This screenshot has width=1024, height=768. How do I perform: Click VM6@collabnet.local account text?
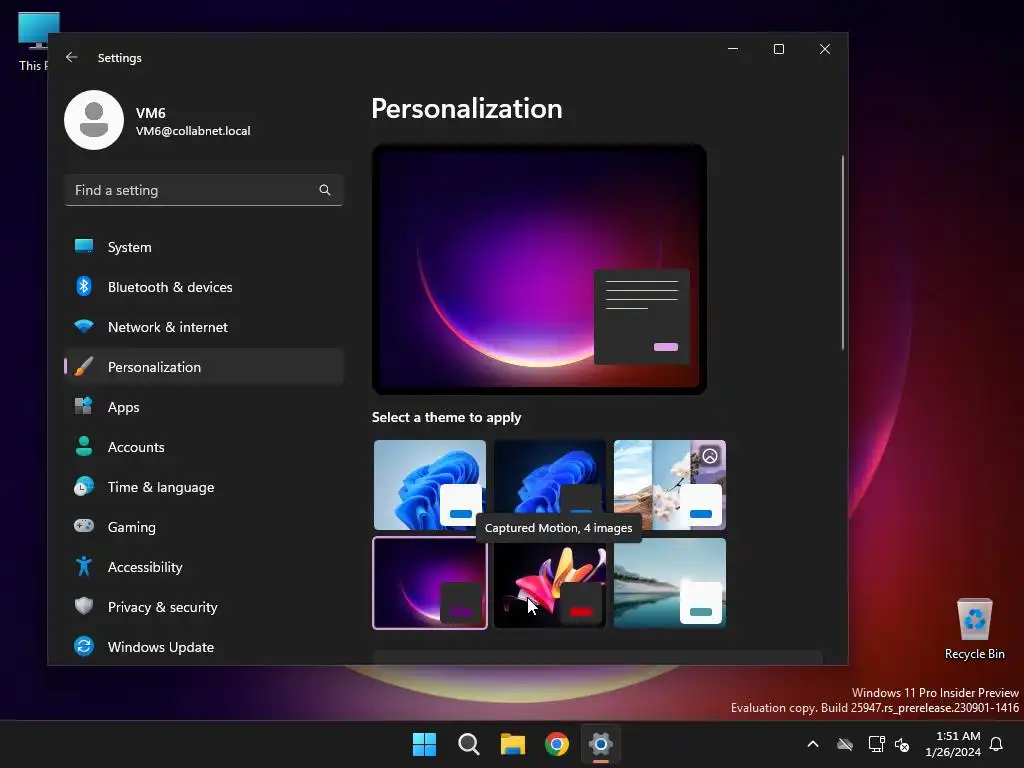pos(193,131)
